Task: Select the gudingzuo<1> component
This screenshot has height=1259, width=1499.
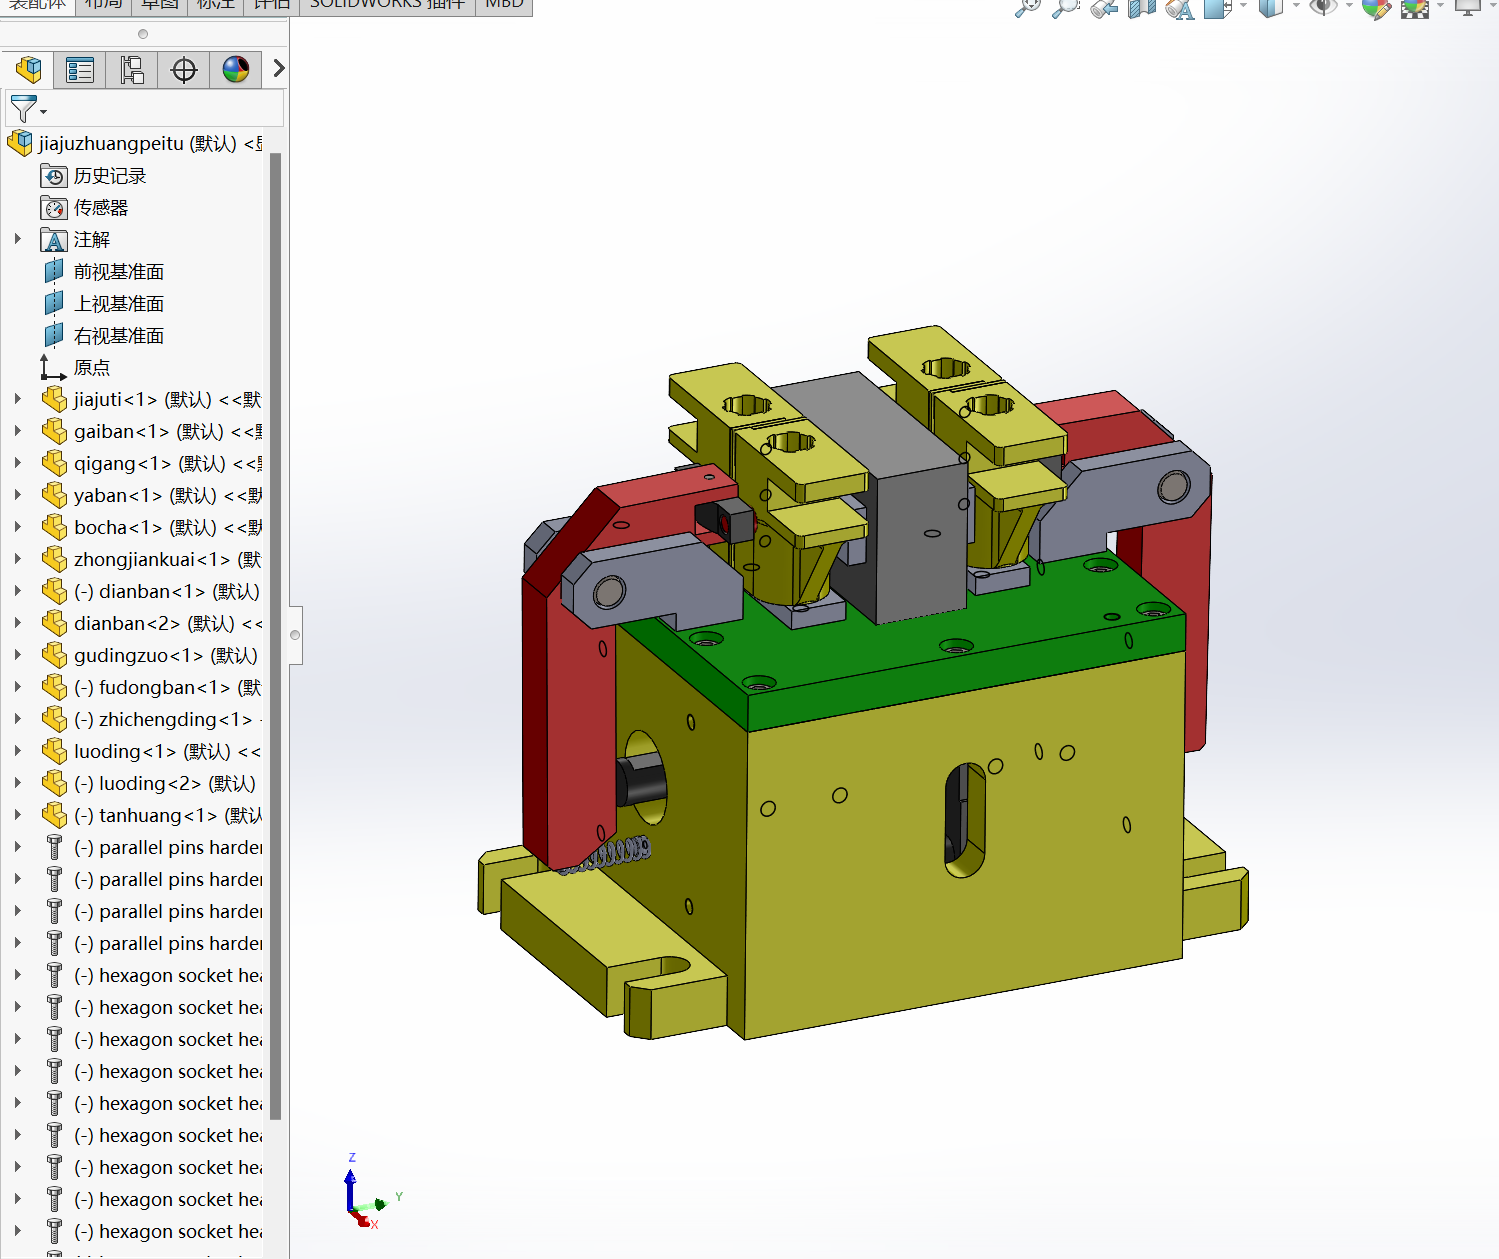Action: click(165, 655)
